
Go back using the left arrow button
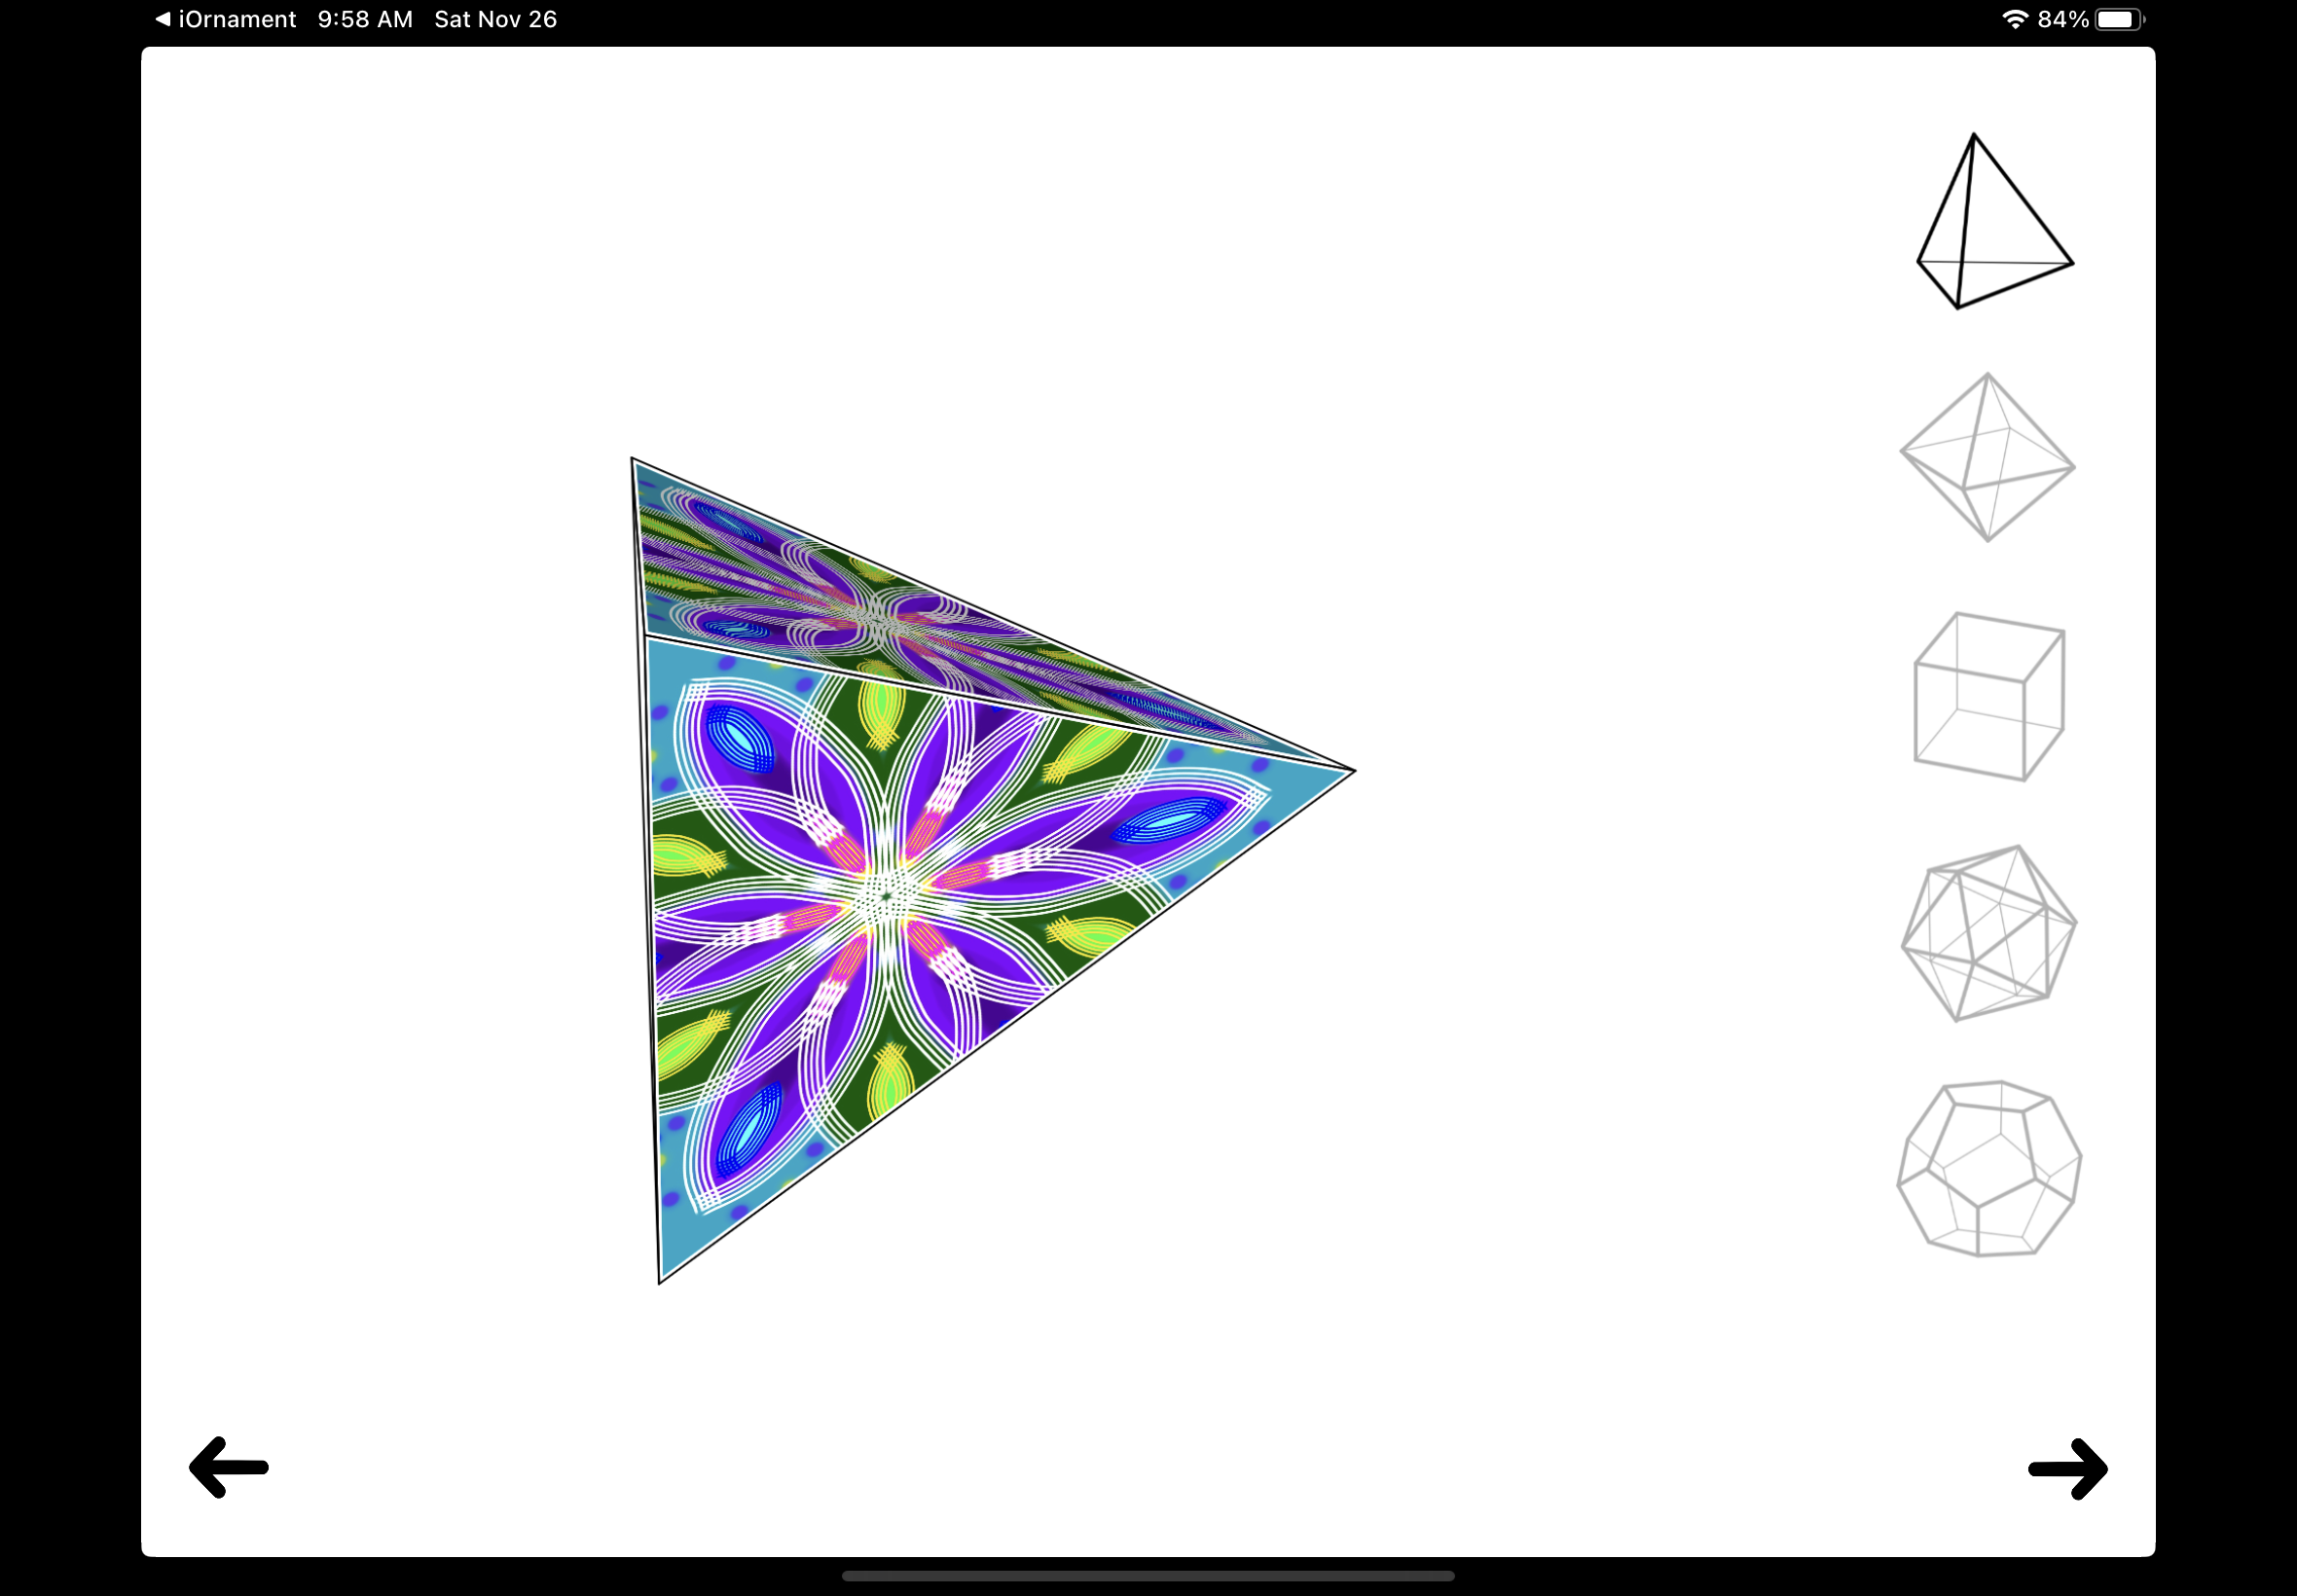[228, 1467]
